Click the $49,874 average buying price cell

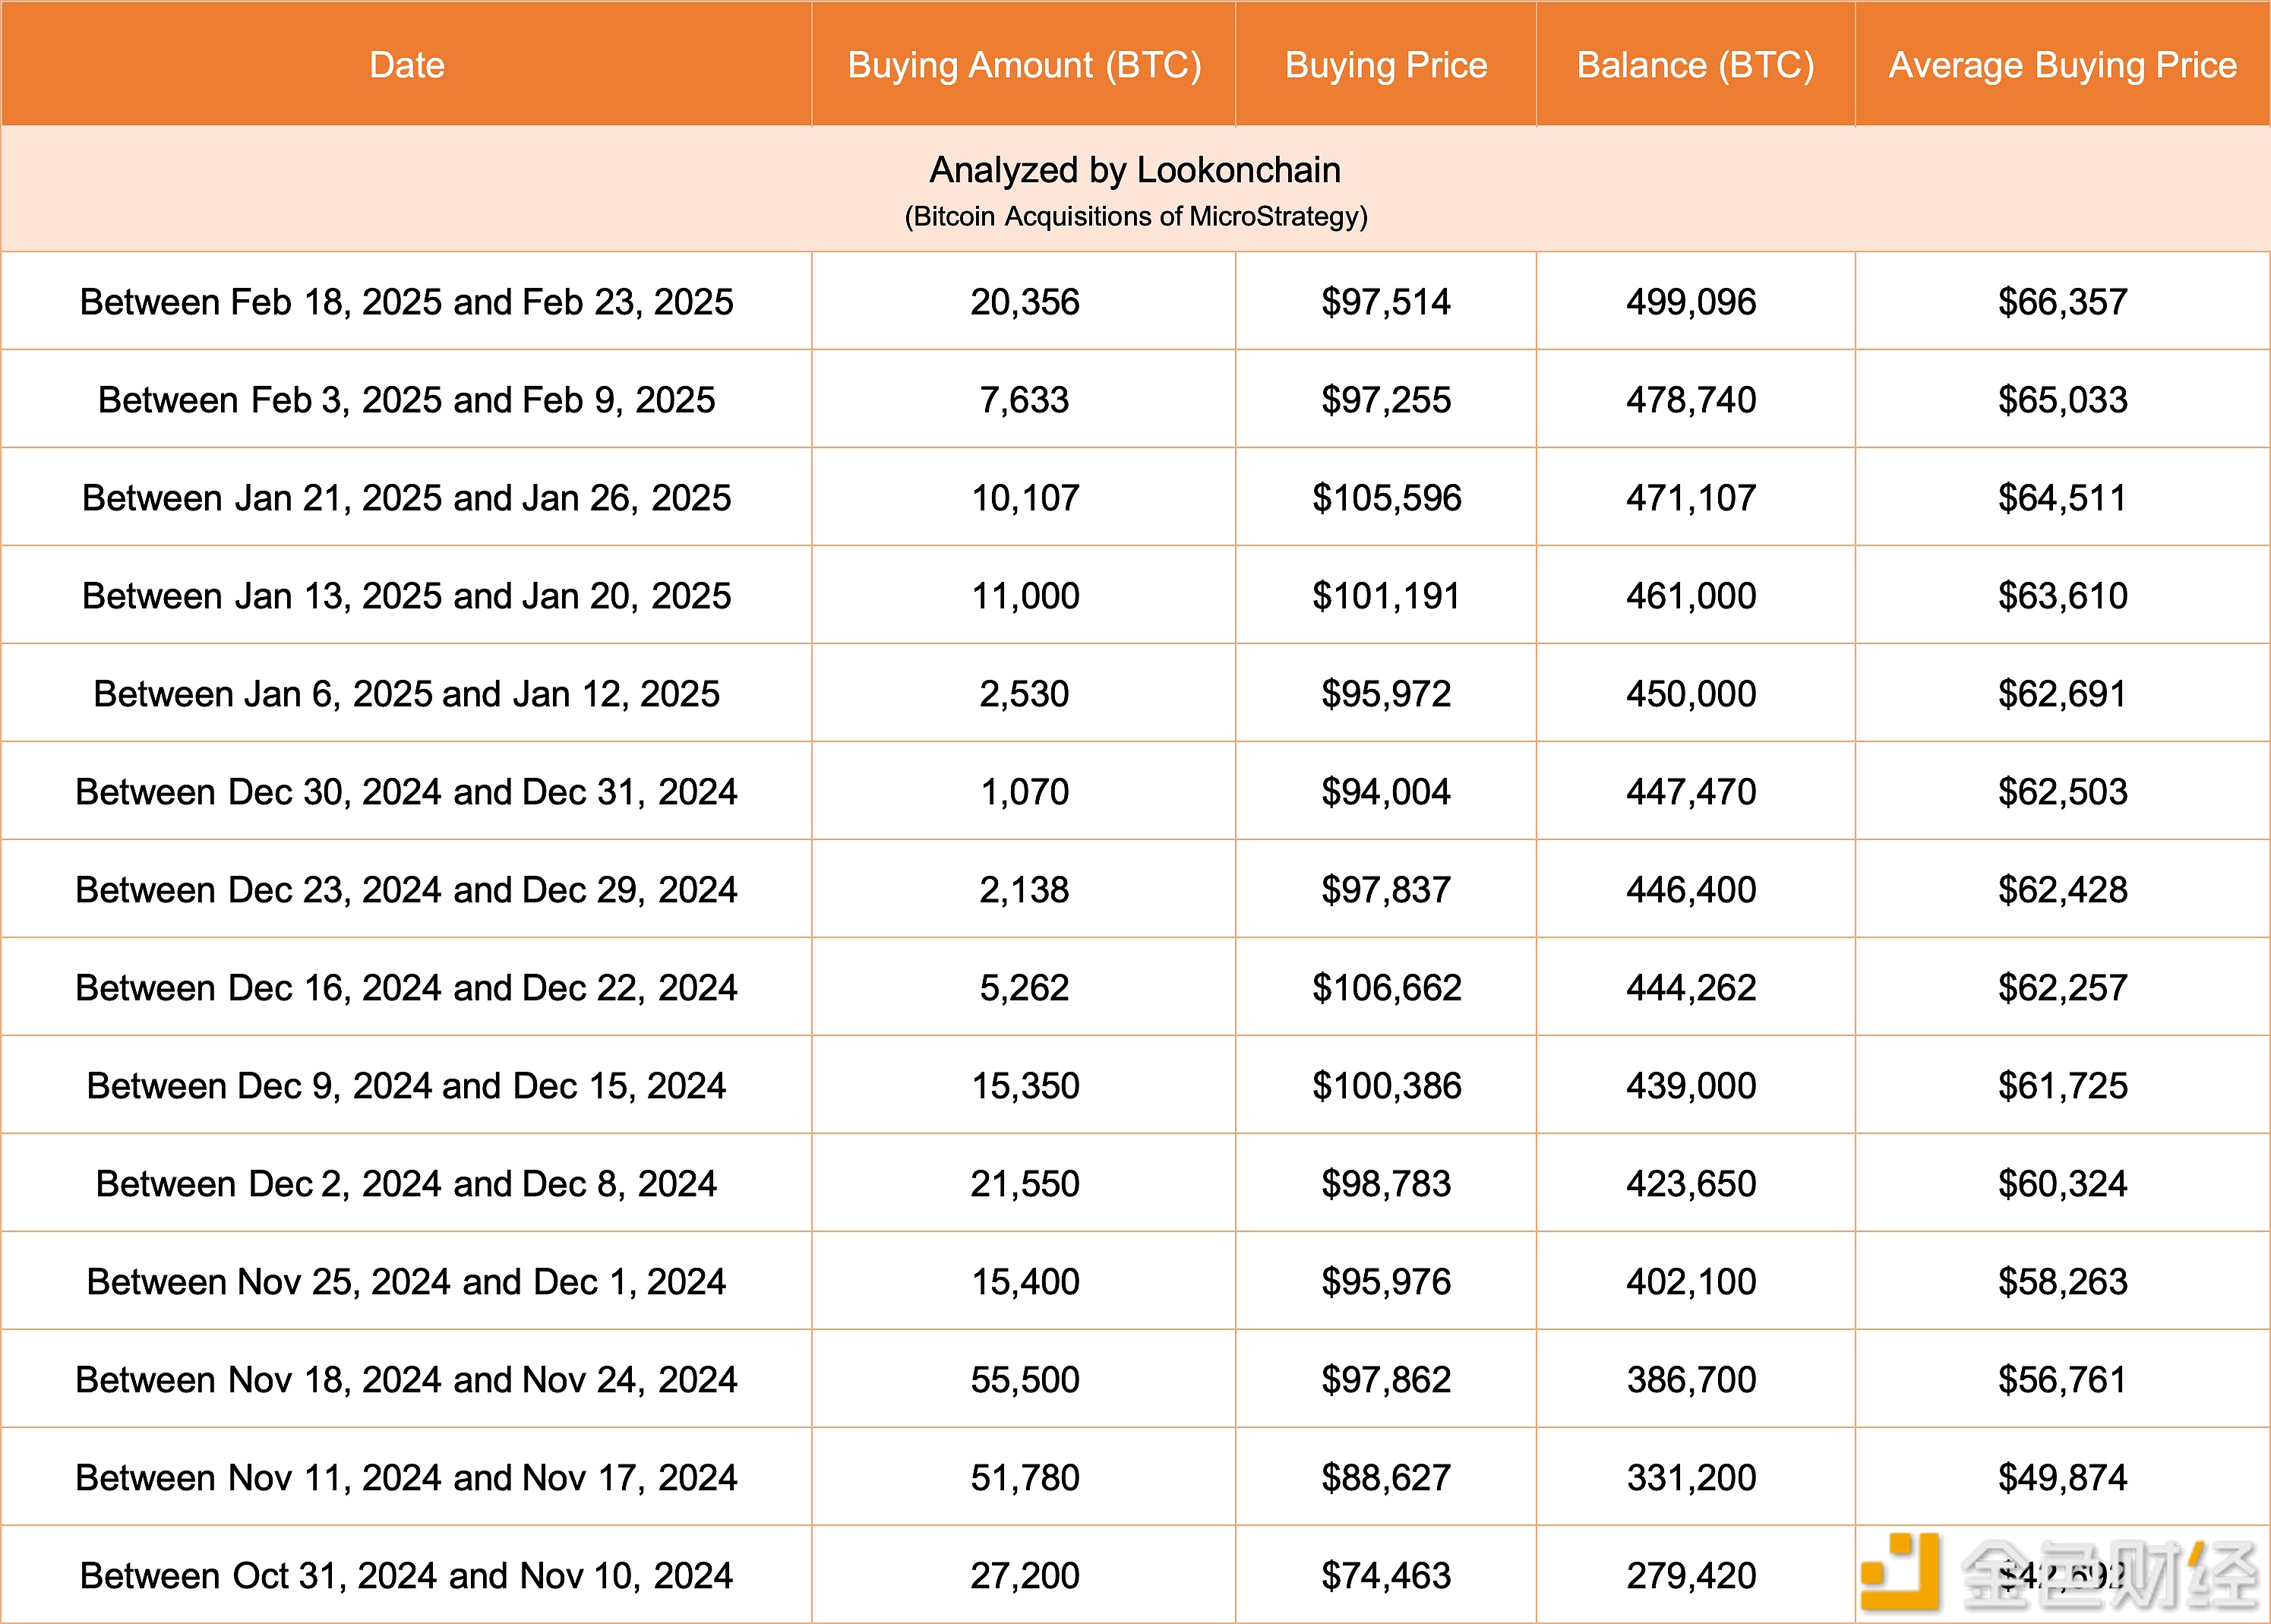[x=2062, y=1478]
